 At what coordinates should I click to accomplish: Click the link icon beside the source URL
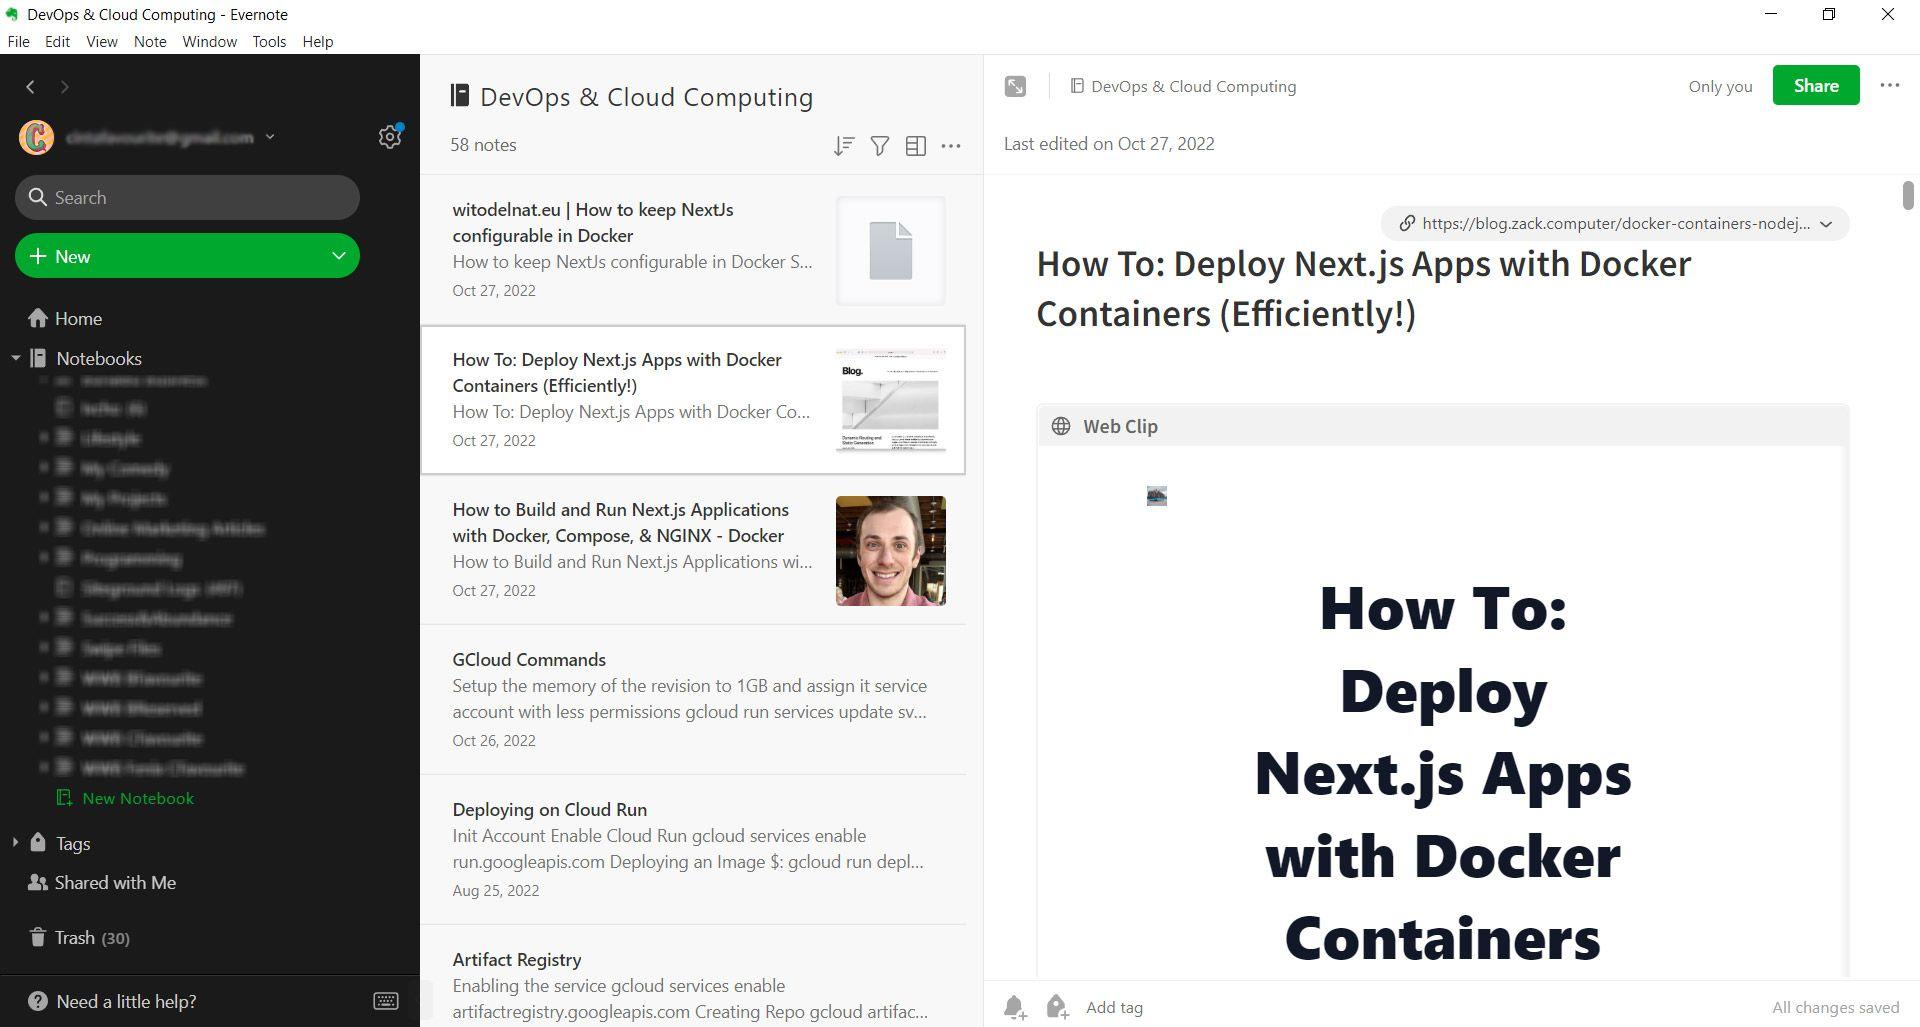tap(1407, 223)
